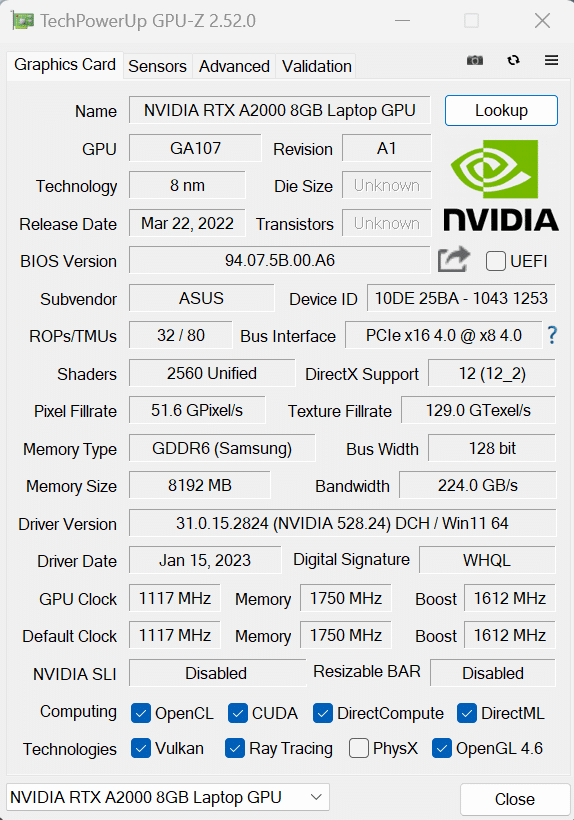Click the BIOS export share arrow icon
This screenshot has height=820, width=574.
pos(454,259)
